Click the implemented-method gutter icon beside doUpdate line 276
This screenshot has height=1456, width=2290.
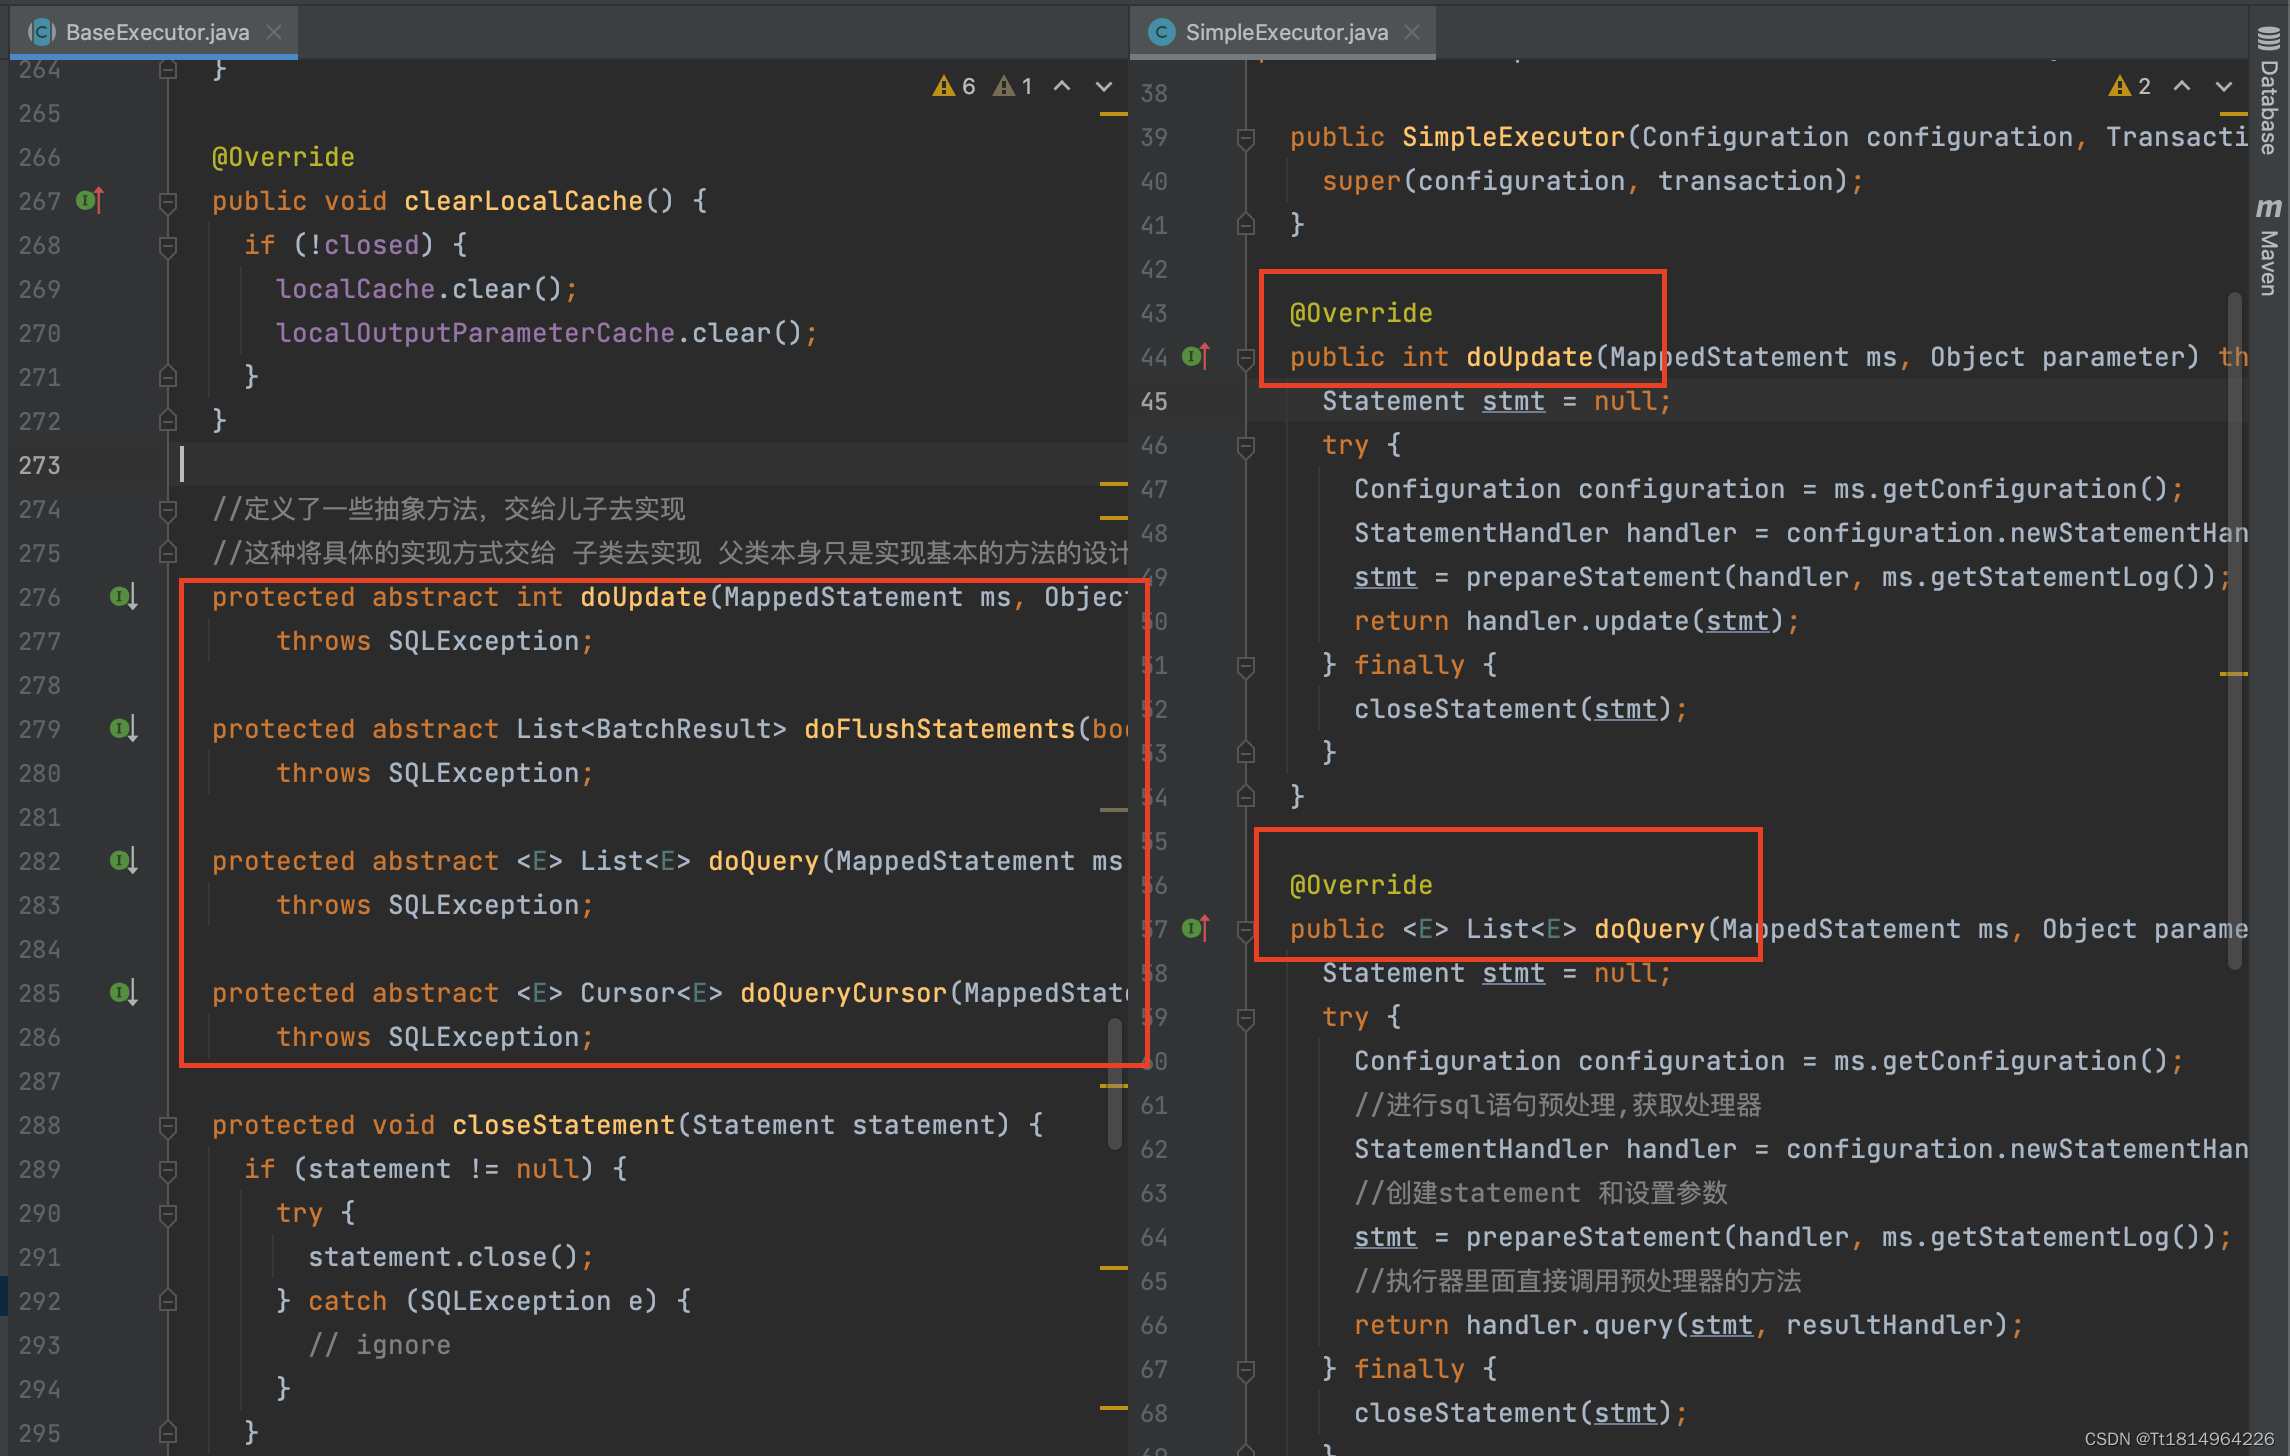pos(123,597)
